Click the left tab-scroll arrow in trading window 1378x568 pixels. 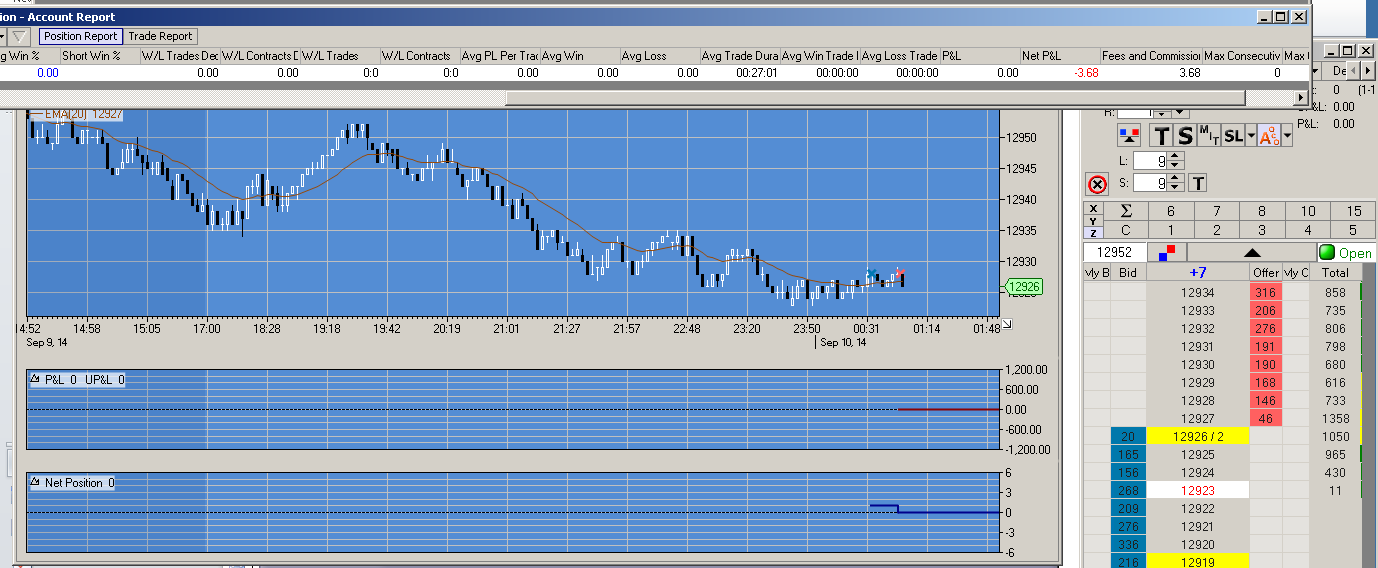[1353, 72]
